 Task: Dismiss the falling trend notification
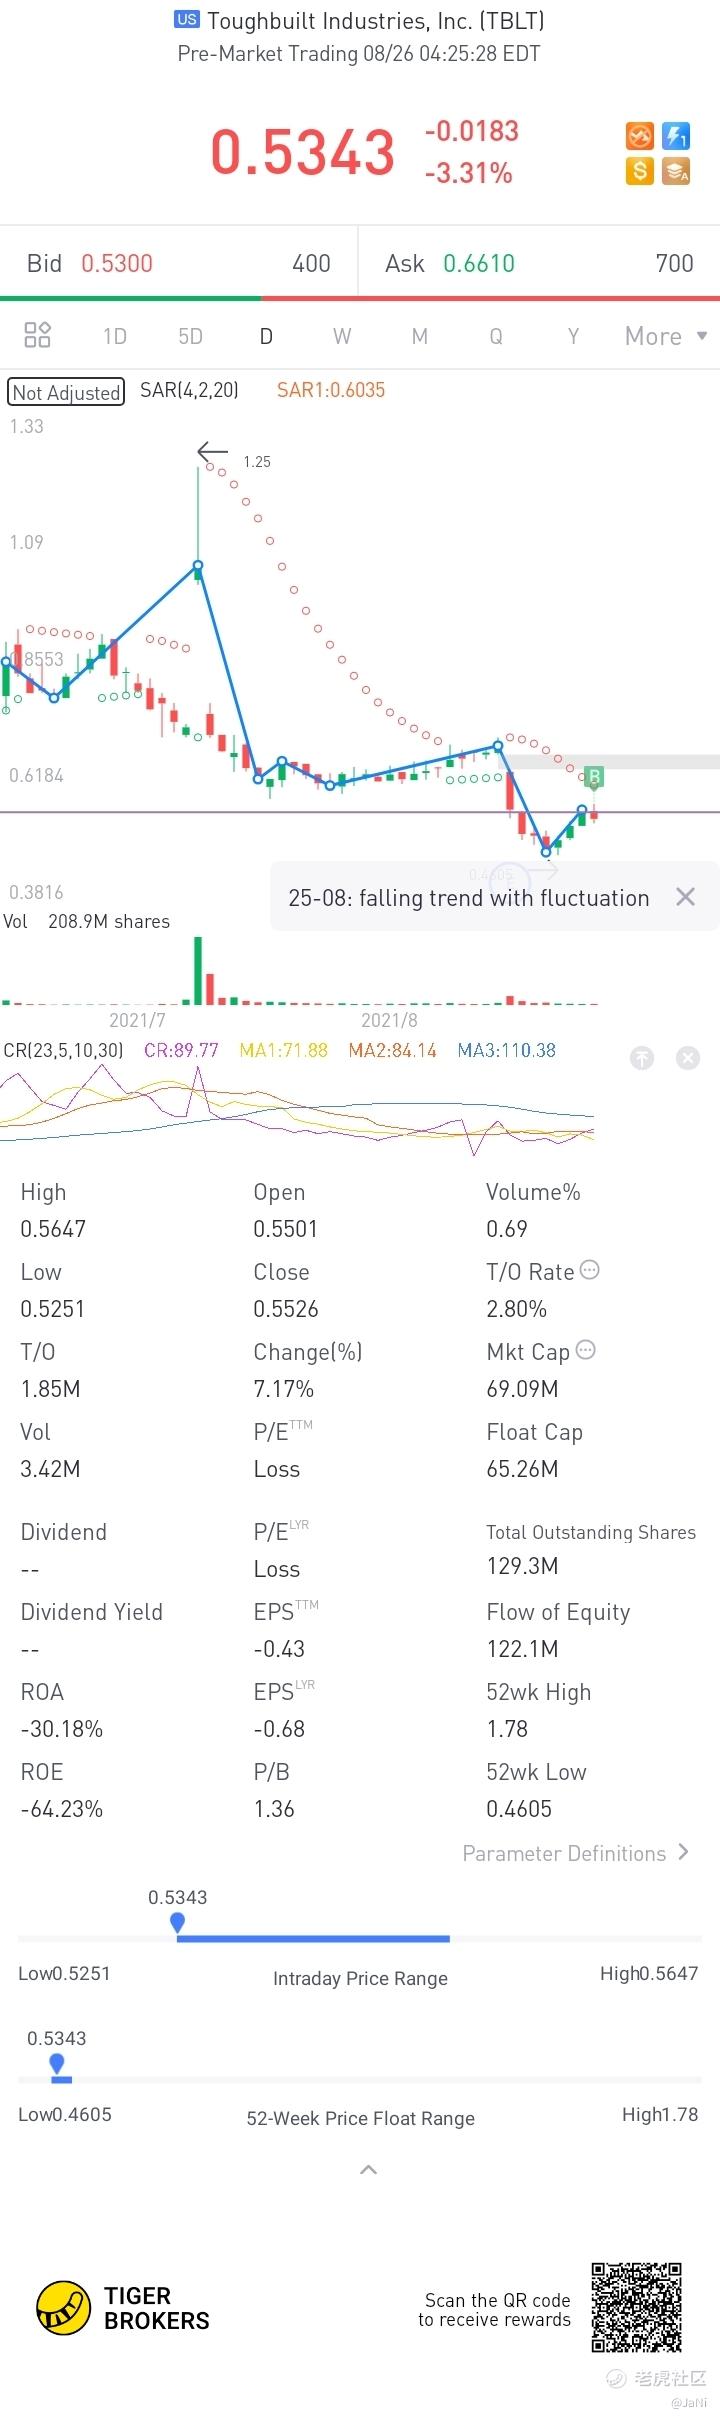coord(685,897)
